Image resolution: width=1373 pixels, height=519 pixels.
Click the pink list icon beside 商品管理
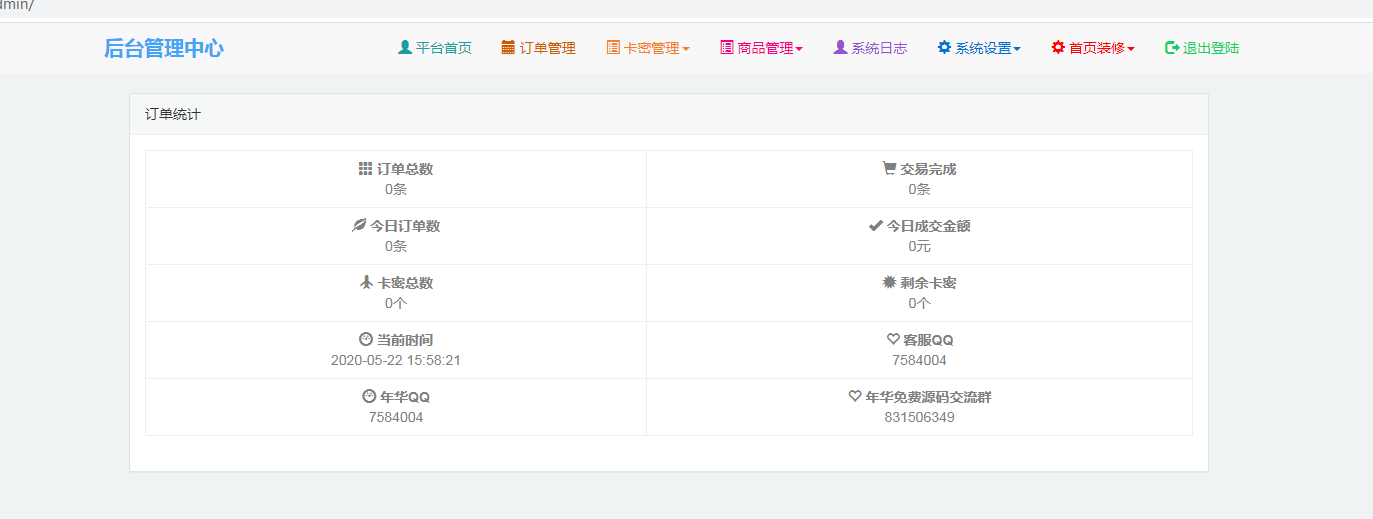(727, 47)
